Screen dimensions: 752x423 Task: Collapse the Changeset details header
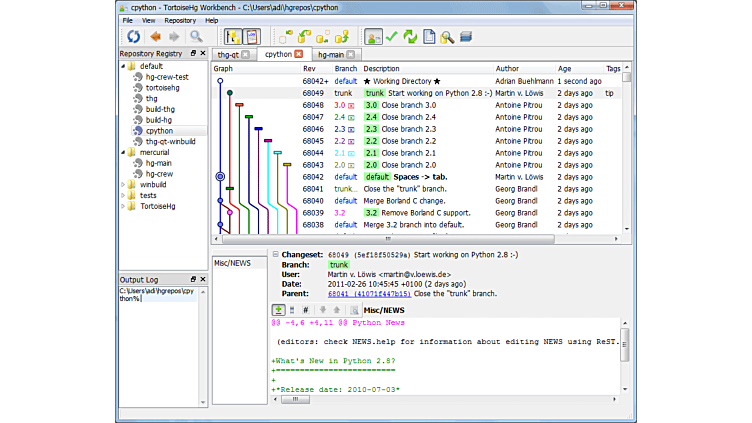[276, 255]
